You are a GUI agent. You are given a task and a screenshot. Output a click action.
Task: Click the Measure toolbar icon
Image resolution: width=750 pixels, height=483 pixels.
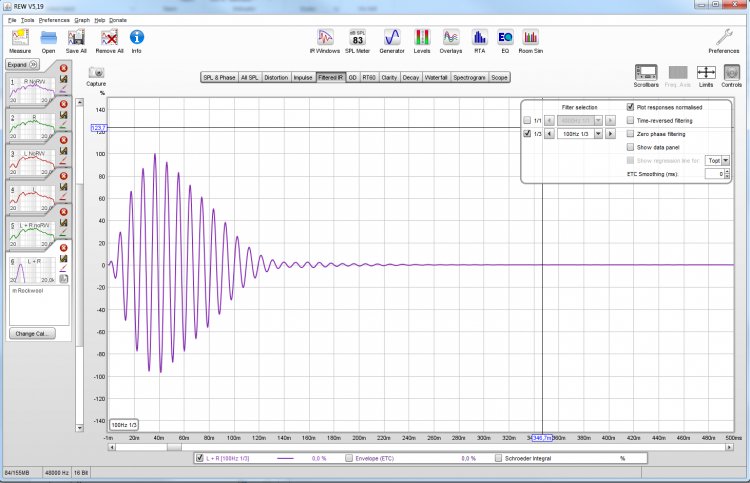(x=20, y=37)
